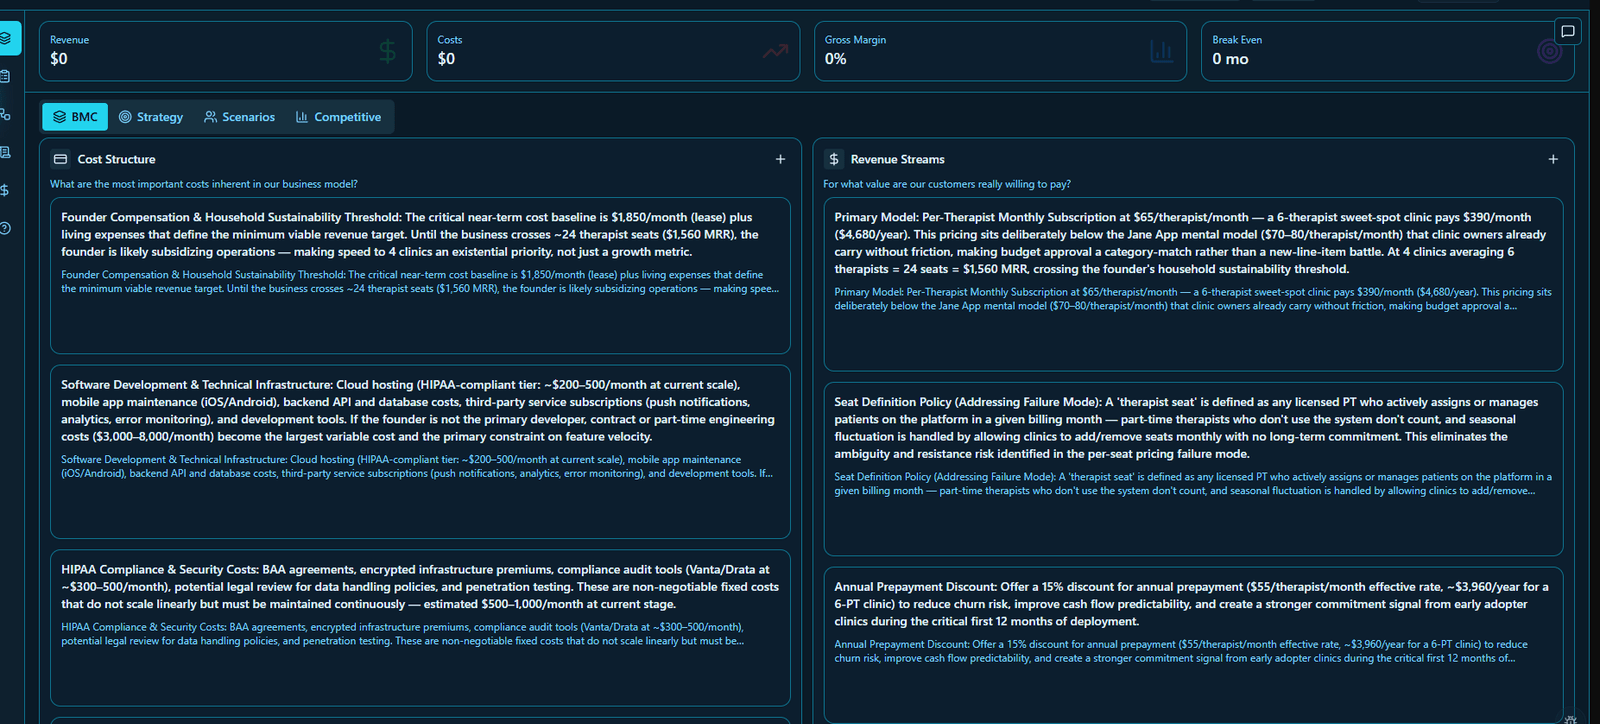Viewport: 1600px width, 724px height.
Task: Open the HIPAA Compliance & Security Costs card
Action: 420,628
